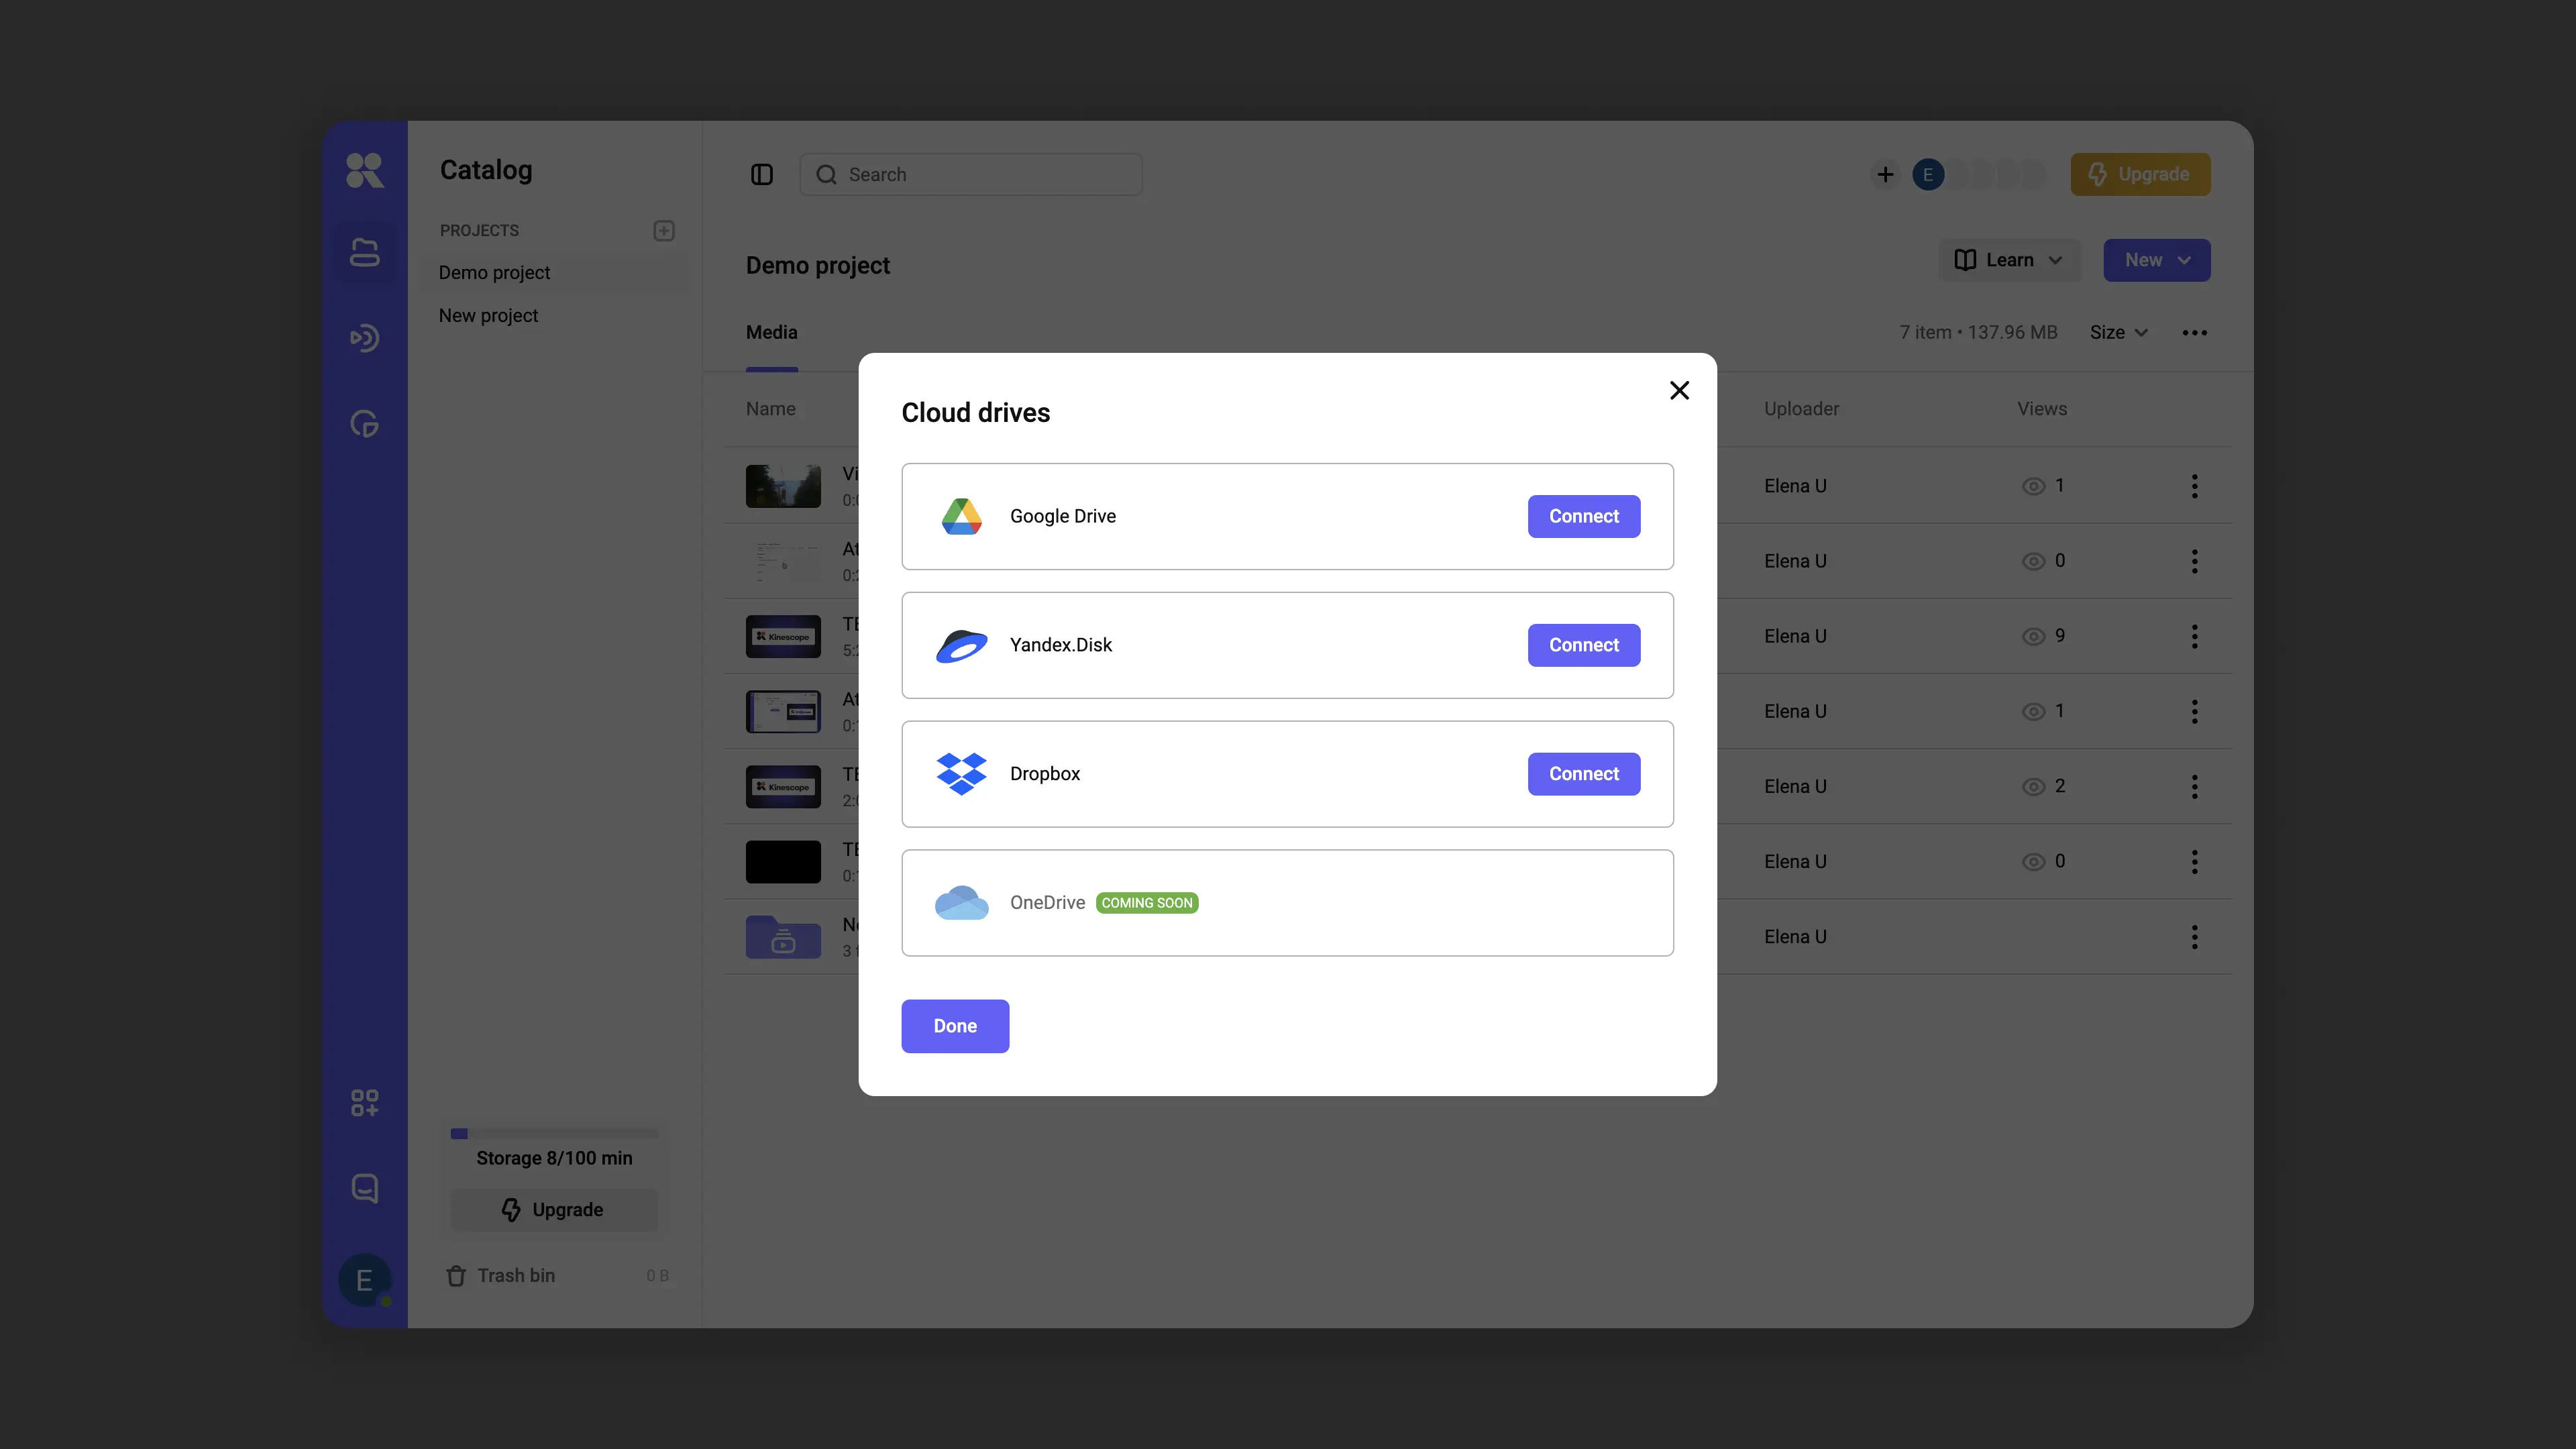Open the Kinescope logo home icon

click(x=364, y=170)
